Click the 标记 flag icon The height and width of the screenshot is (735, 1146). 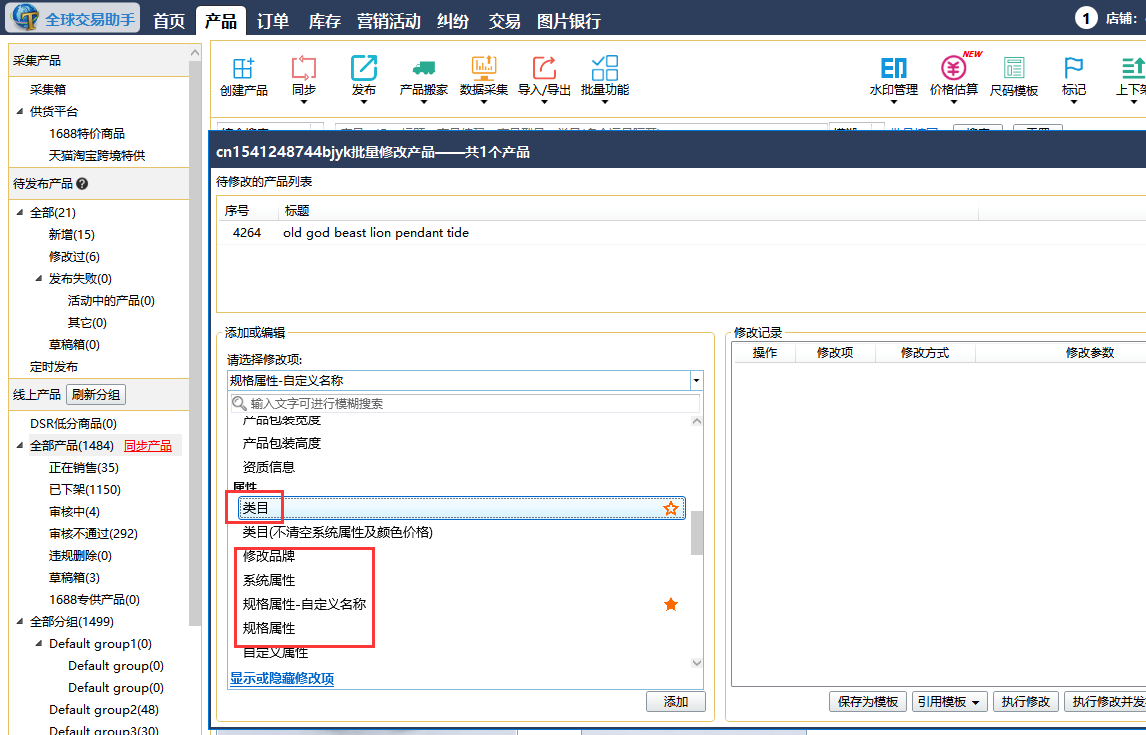[1074, 68]
